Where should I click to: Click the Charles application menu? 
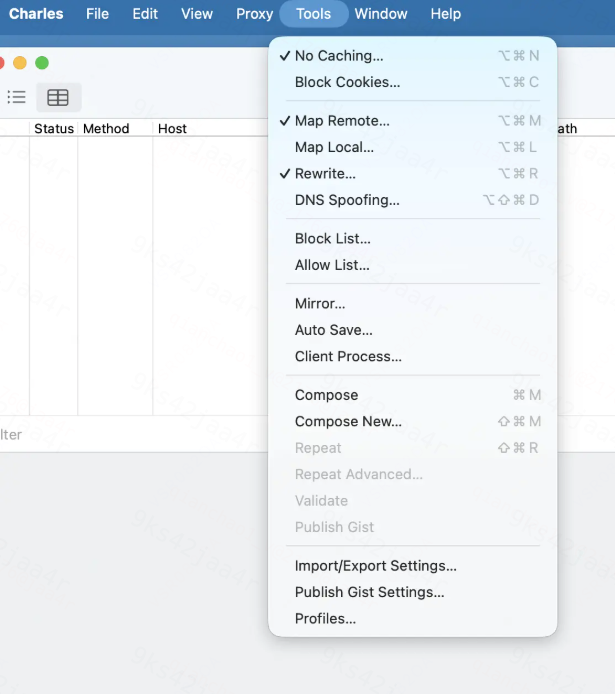coord(36,14)
